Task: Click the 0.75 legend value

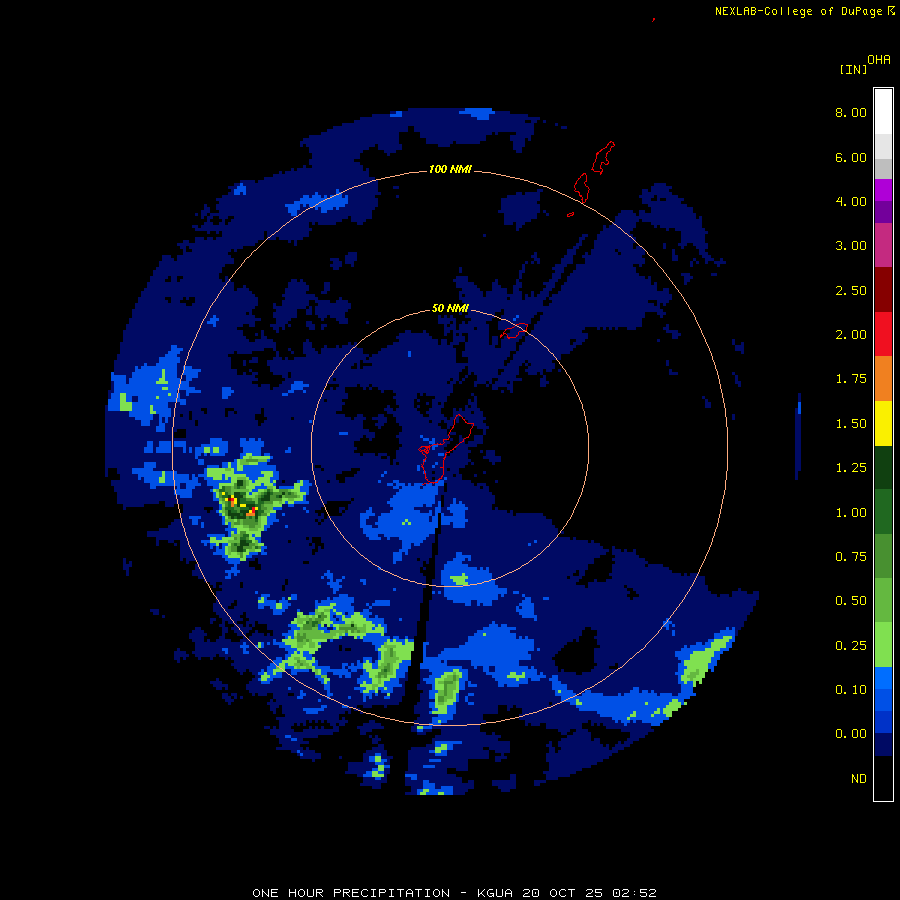Action: tap(851, 557)
